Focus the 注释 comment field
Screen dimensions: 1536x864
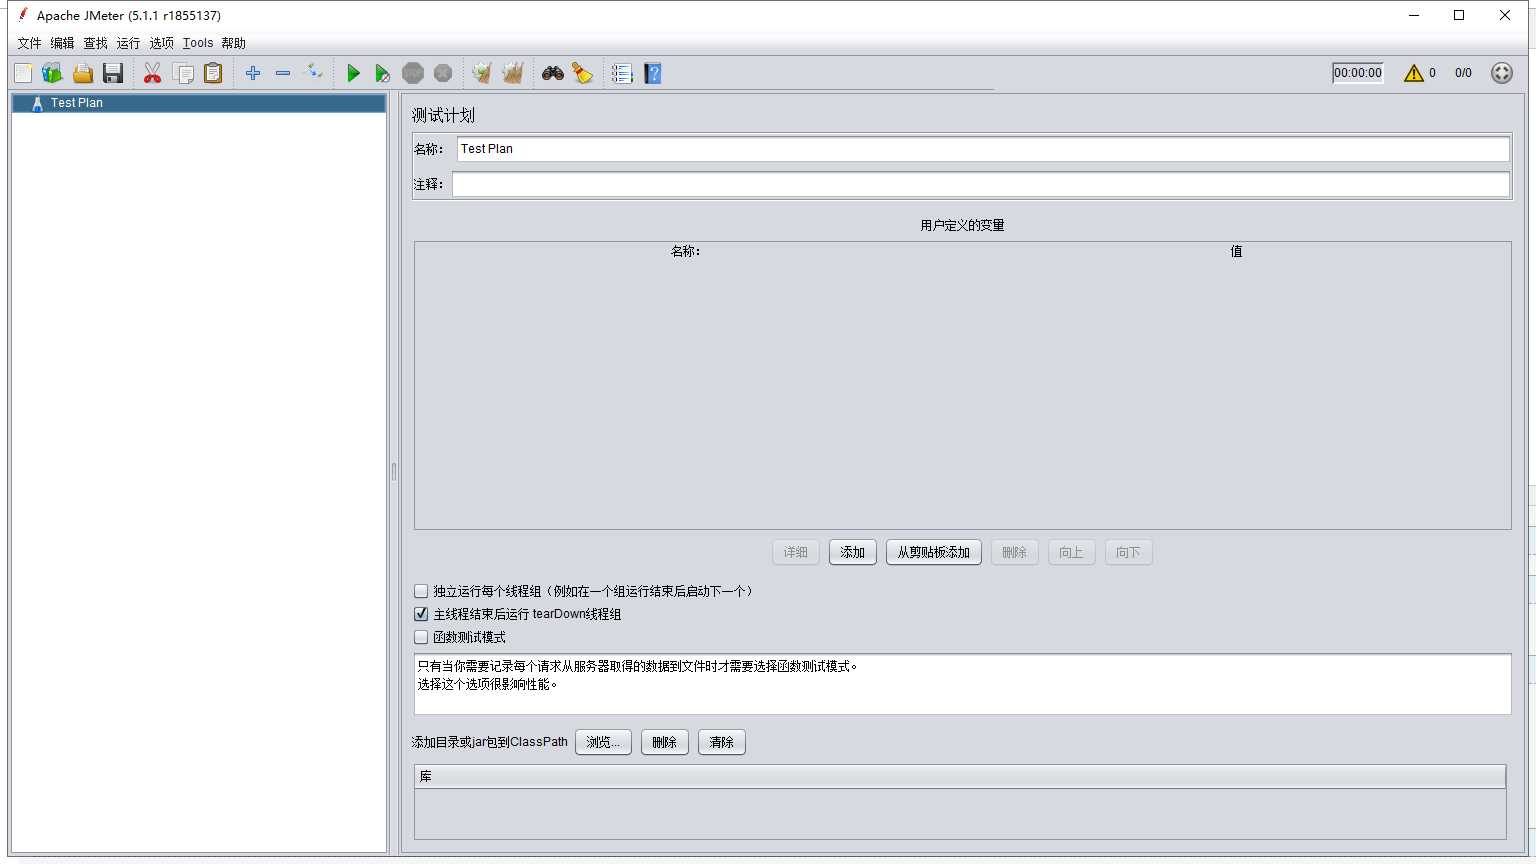coord(980,184)
